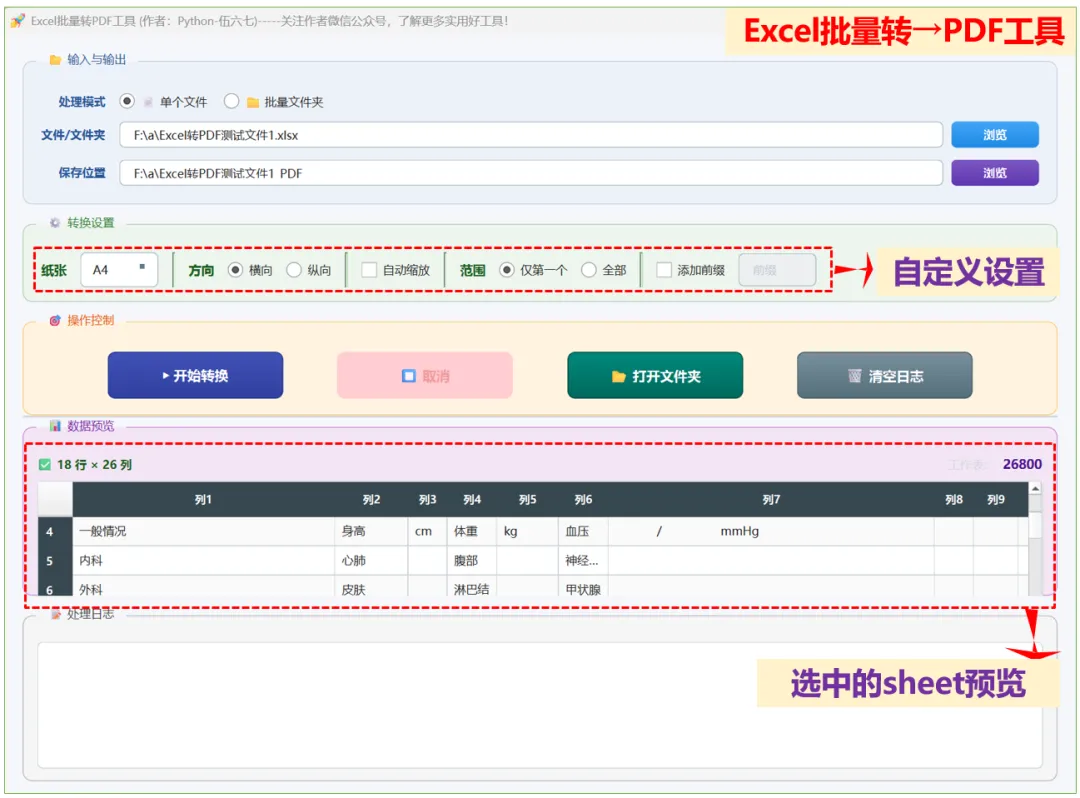The height and width of the screenshot is (798, 1080).
Task: Click the cell 淋巴结 in the preview
Action: 472,588
